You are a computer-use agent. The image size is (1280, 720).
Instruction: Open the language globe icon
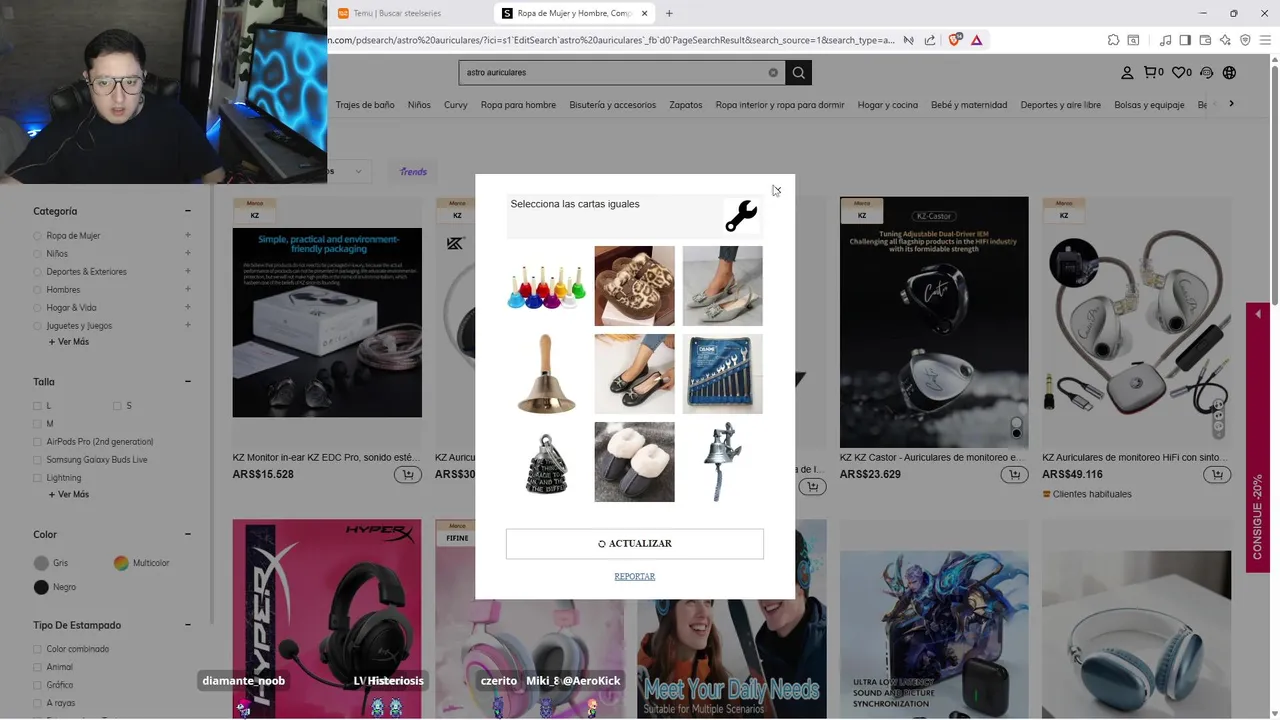[1229, 72]
